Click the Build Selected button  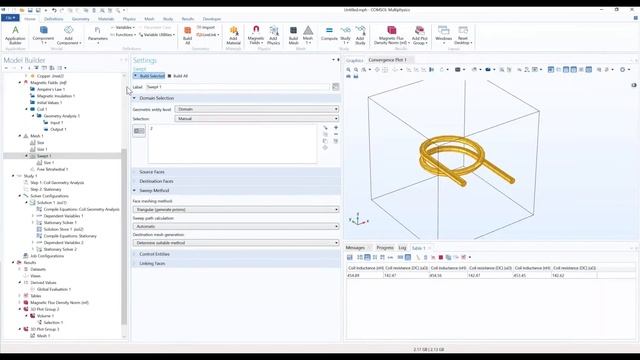(x=149, y=76)
